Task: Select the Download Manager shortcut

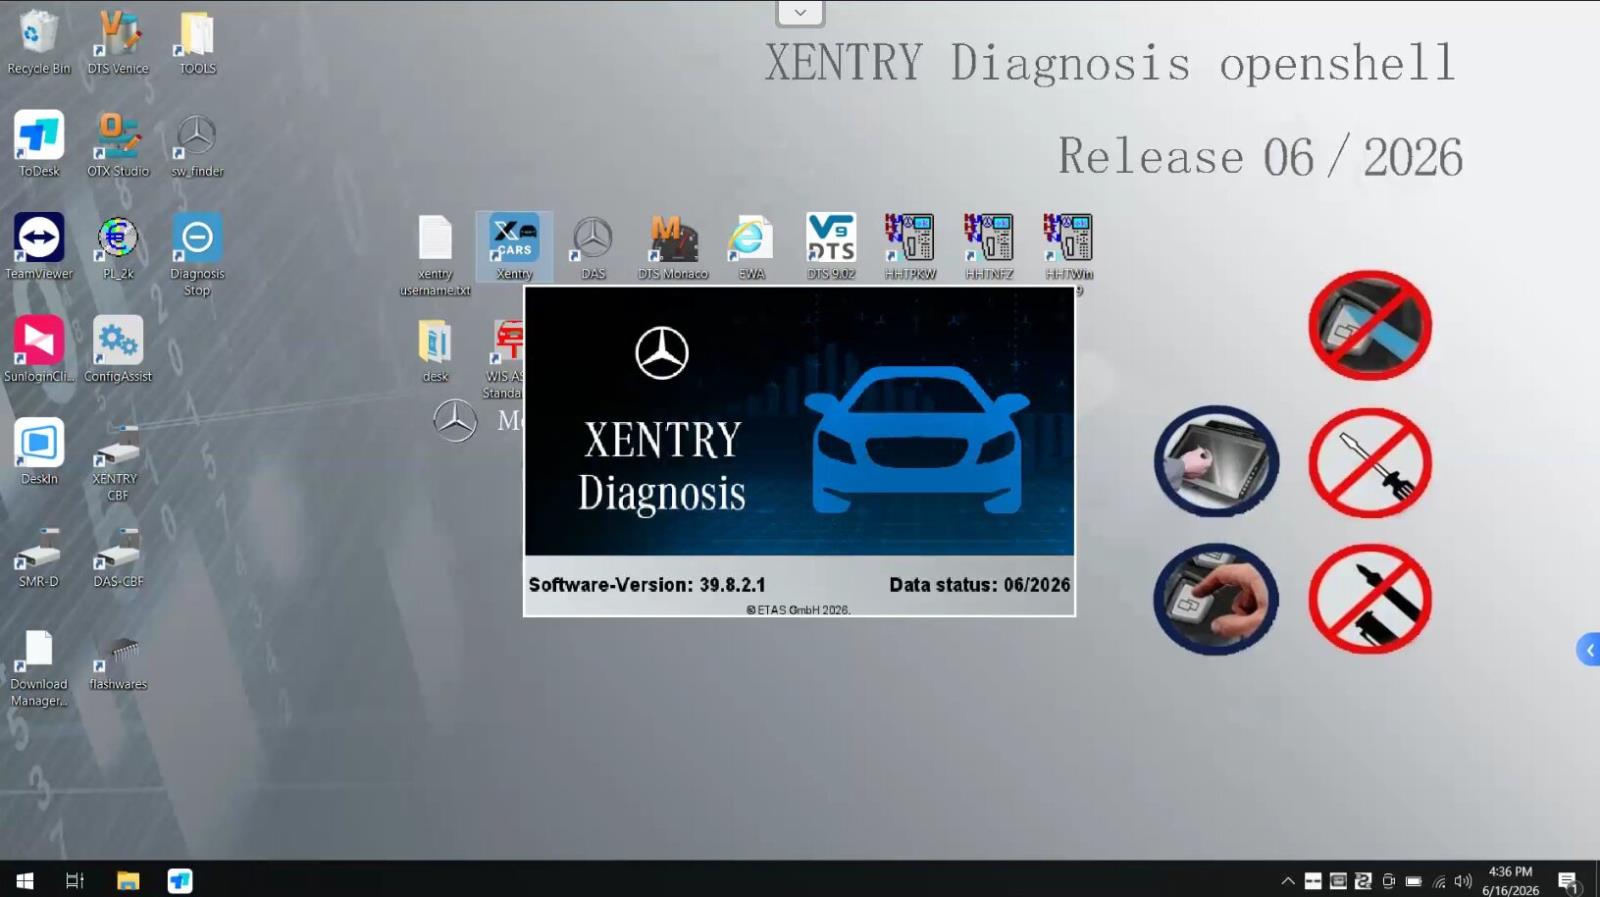Action: coord(39,668)
